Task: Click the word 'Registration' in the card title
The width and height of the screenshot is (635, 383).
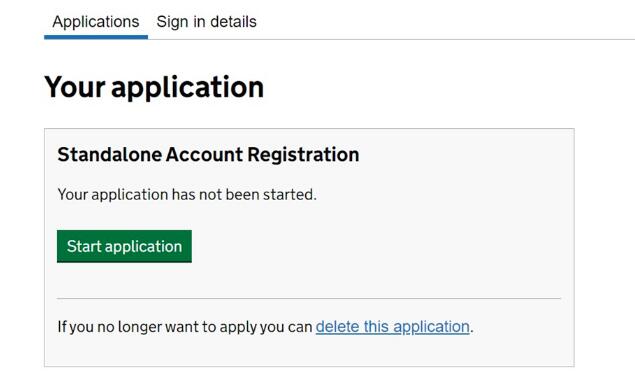Action: [x=303, y=154]
